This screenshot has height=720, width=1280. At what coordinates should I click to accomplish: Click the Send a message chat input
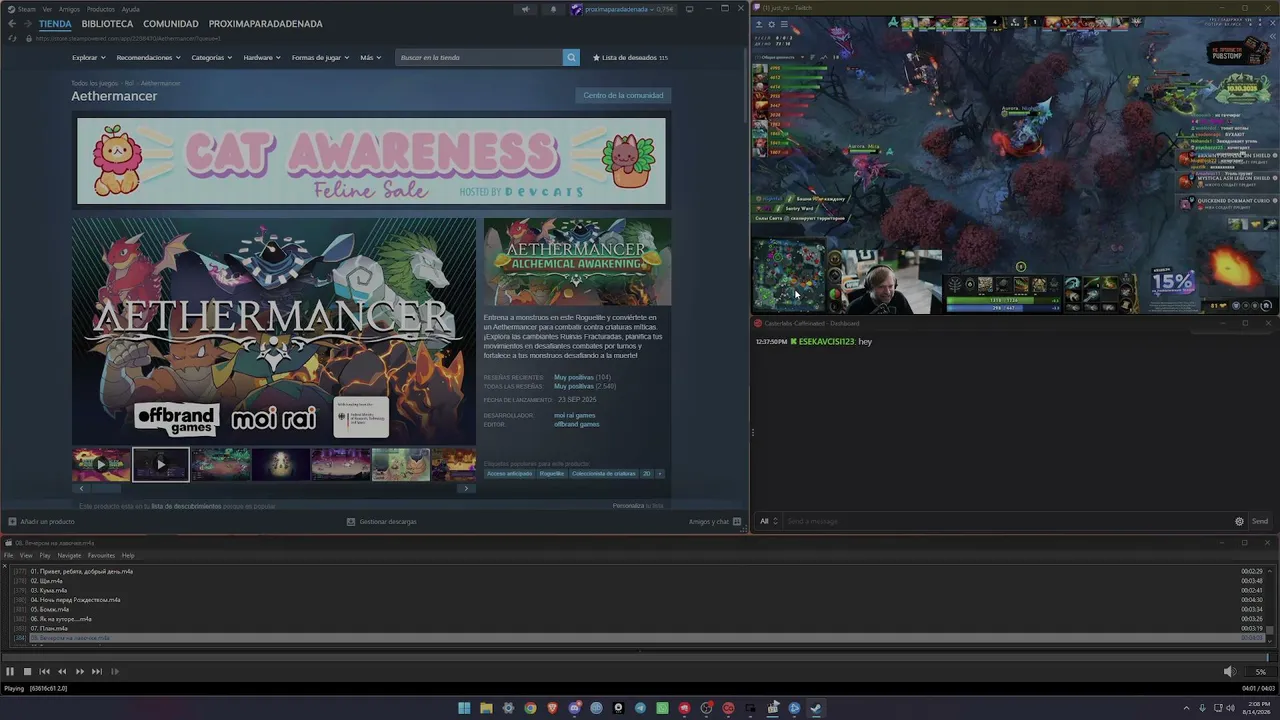(1005, 521)
